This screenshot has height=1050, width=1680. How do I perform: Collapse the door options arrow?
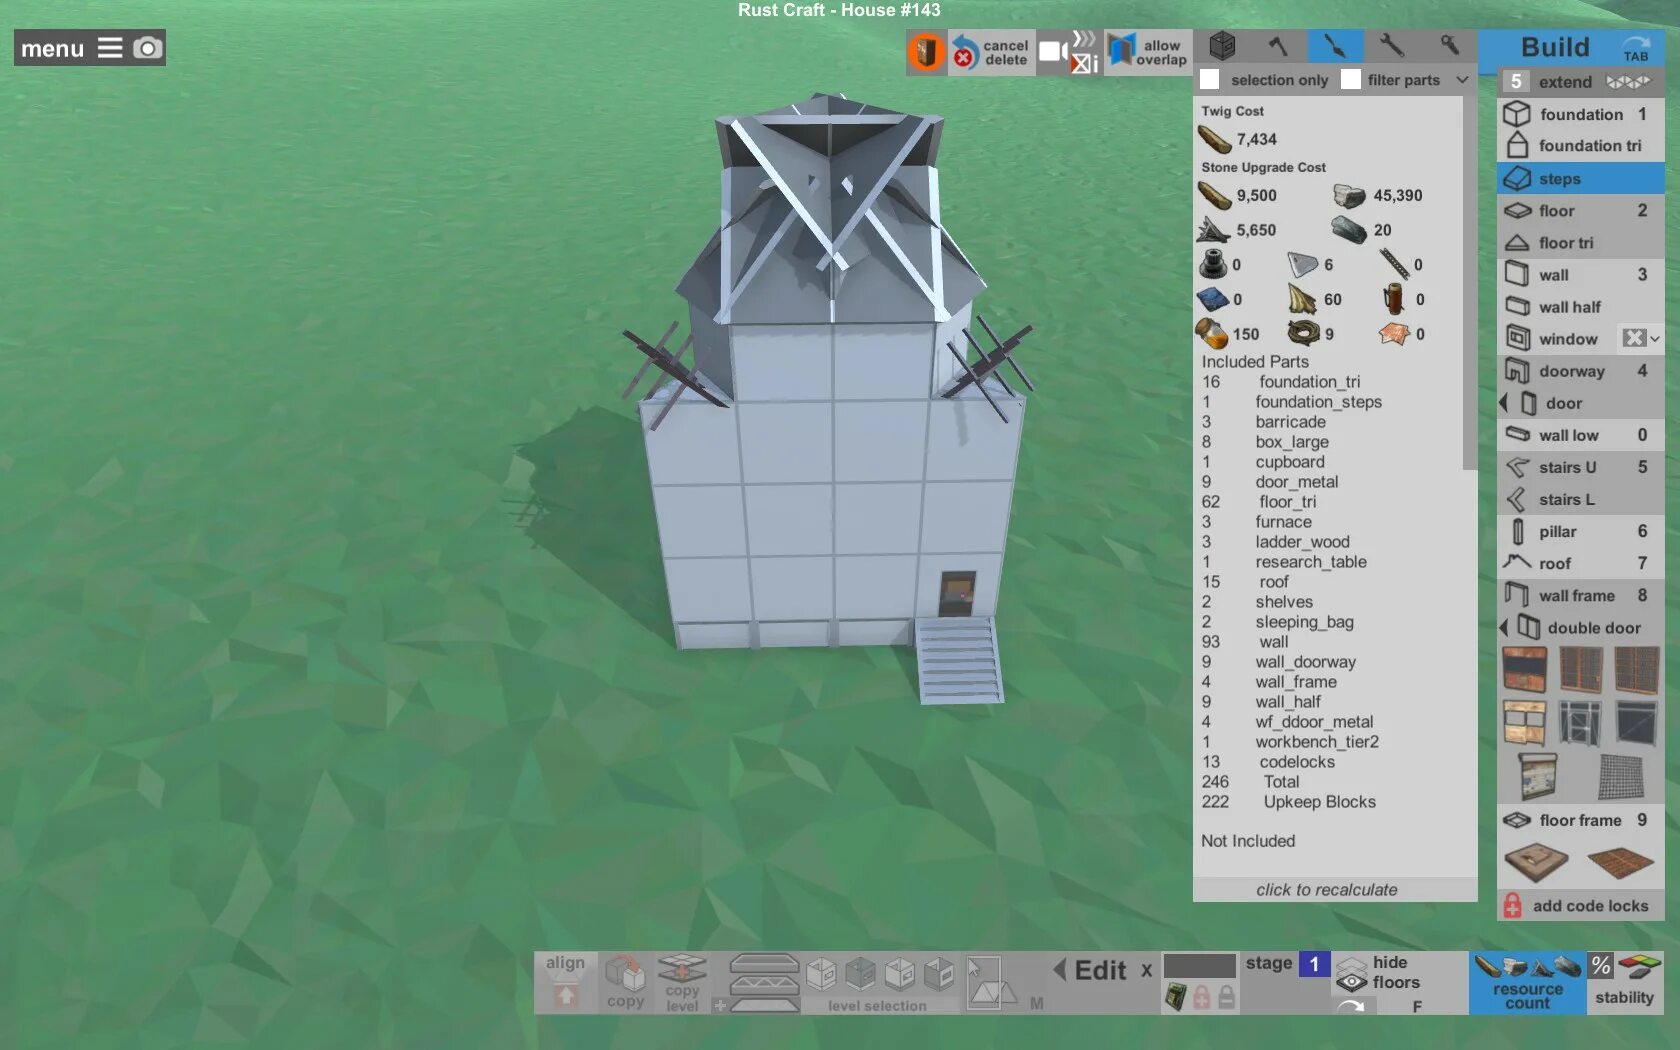pos(1504,403)
